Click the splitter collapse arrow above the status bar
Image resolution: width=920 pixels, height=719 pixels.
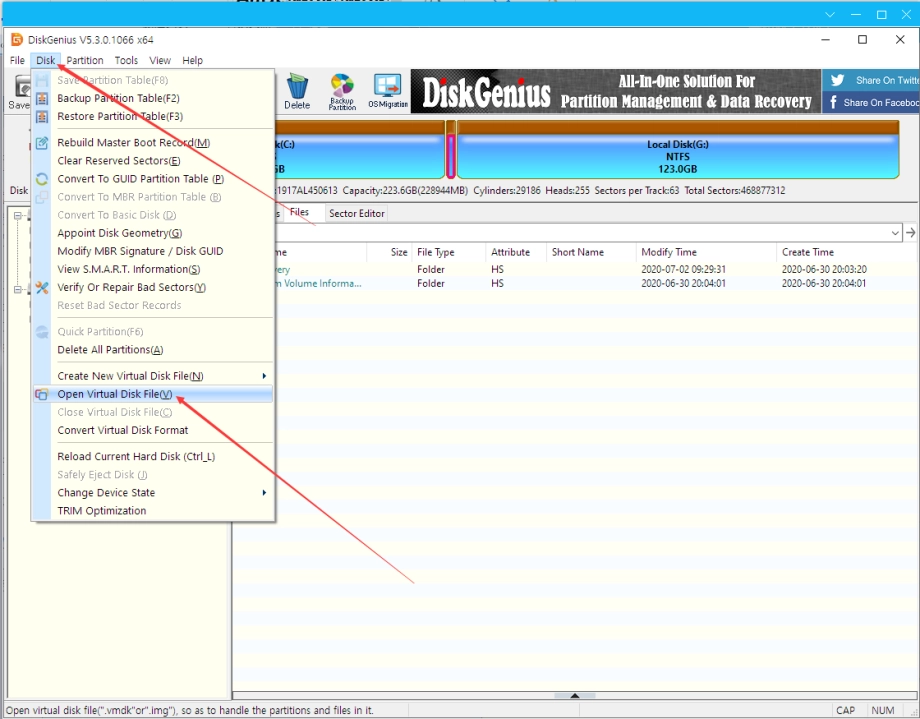tap(575, 696)
